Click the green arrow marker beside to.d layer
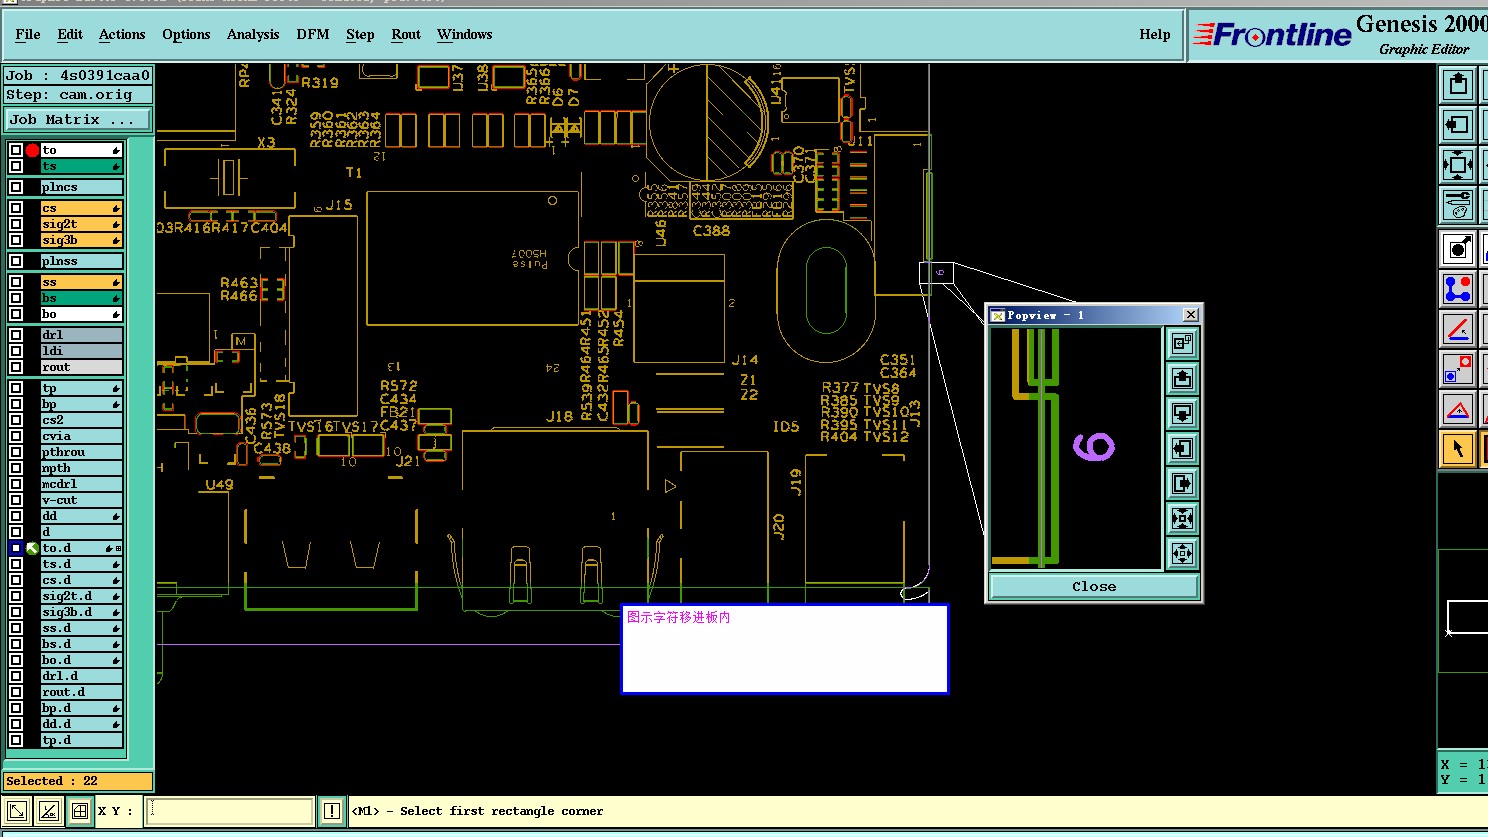1488x837 pixels. point(32,548)
